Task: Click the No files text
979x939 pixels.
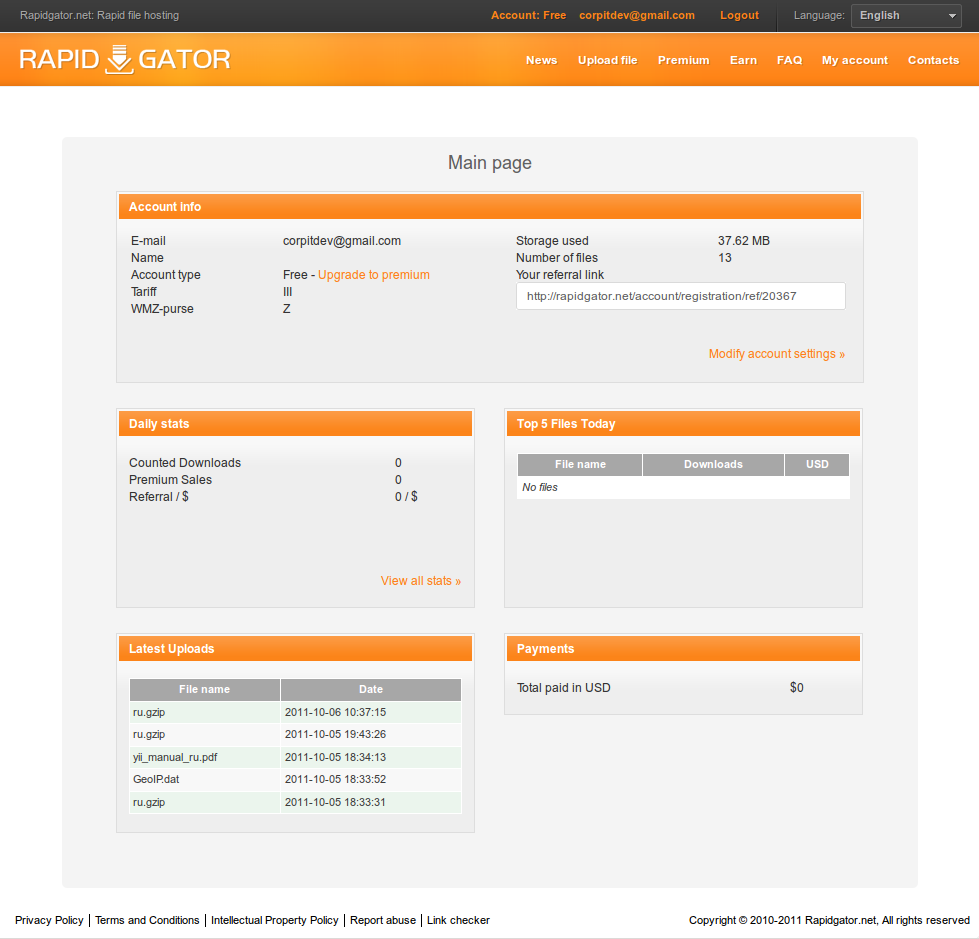Action: (x=540, y=488)
